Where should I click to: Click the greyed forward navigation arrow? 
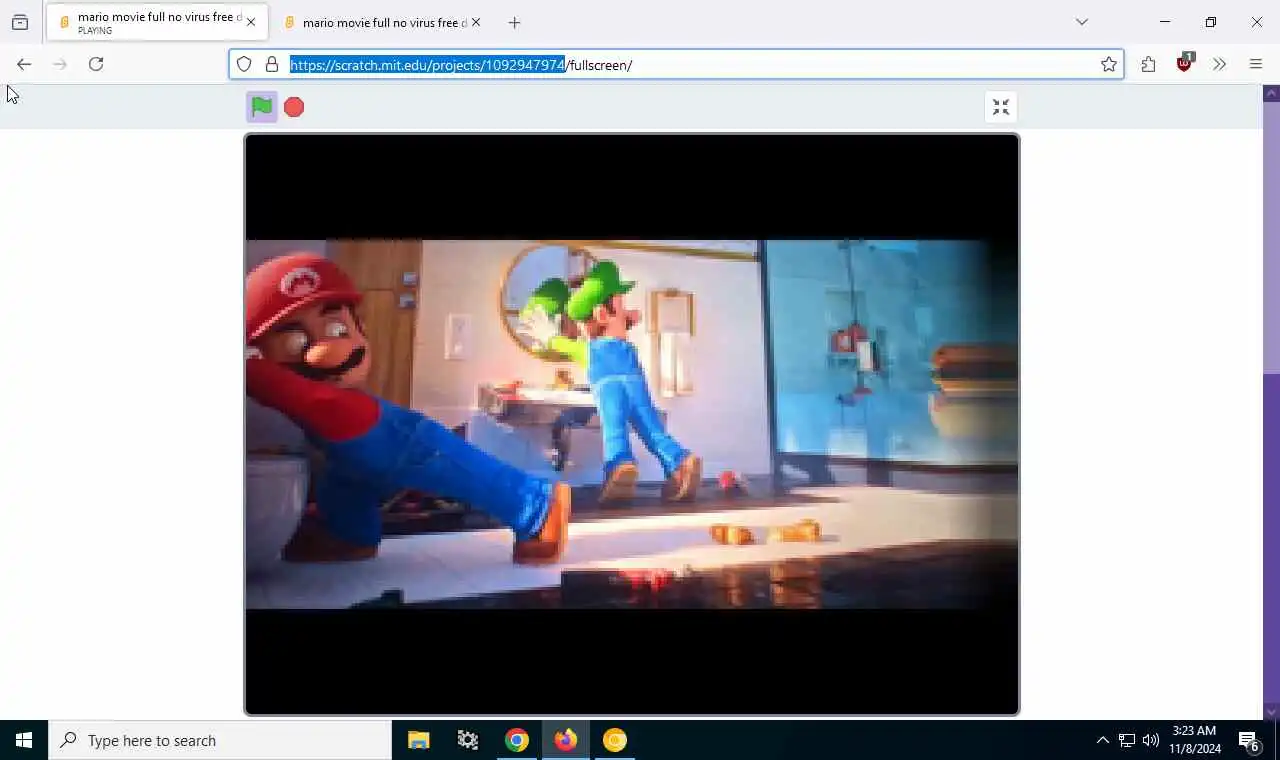click(x=60, y=64)
